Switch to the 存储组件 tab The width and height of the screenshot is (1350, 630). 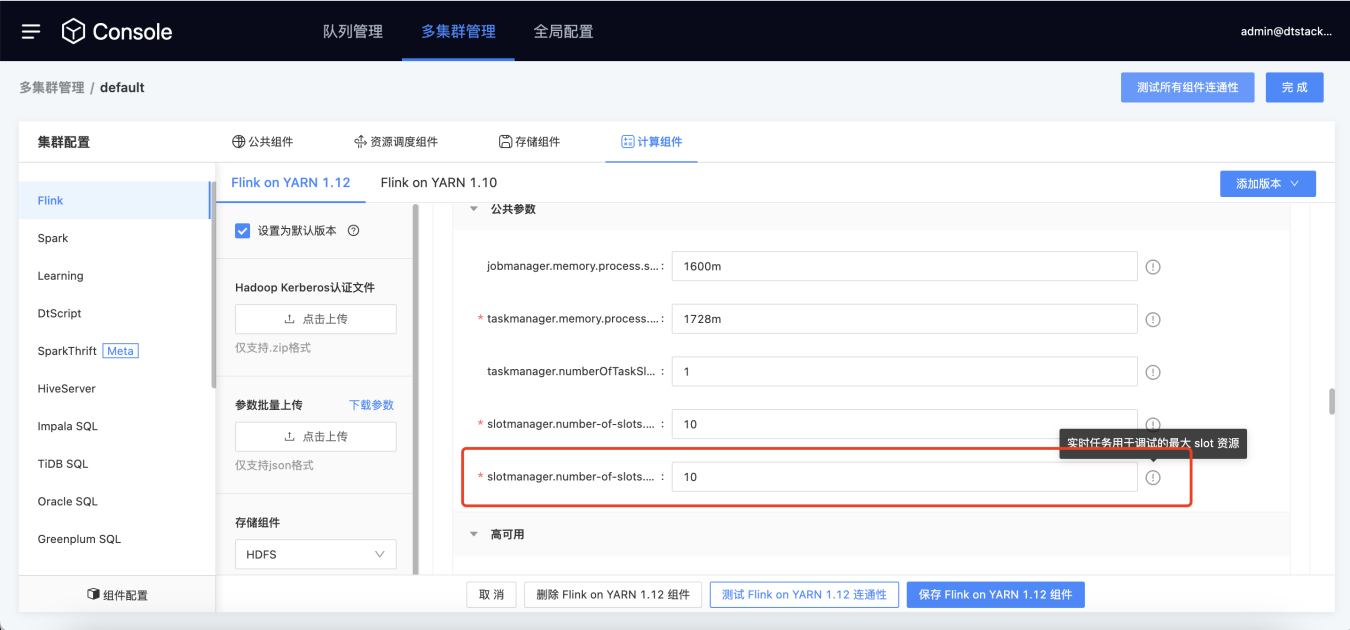pyautogui.click(x=529, y=142)
